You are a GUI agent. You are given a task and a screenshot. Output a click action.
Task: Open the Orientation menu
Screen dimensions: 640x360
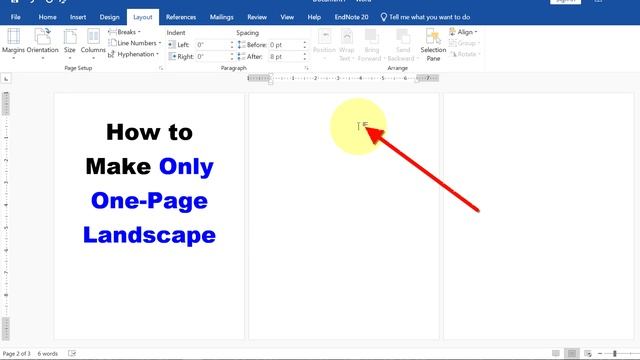click(x=42, y=44)
